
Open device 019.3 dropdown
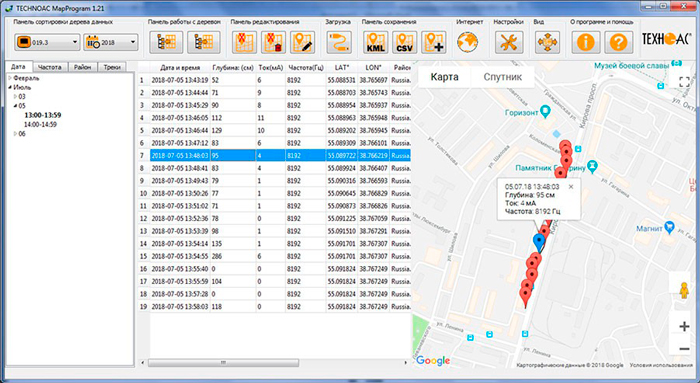tap(47, 42)
